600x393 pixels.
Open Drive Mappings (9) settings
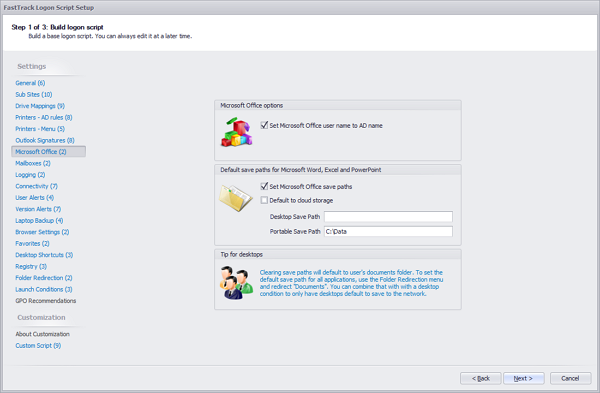click(x=40, y=106)
